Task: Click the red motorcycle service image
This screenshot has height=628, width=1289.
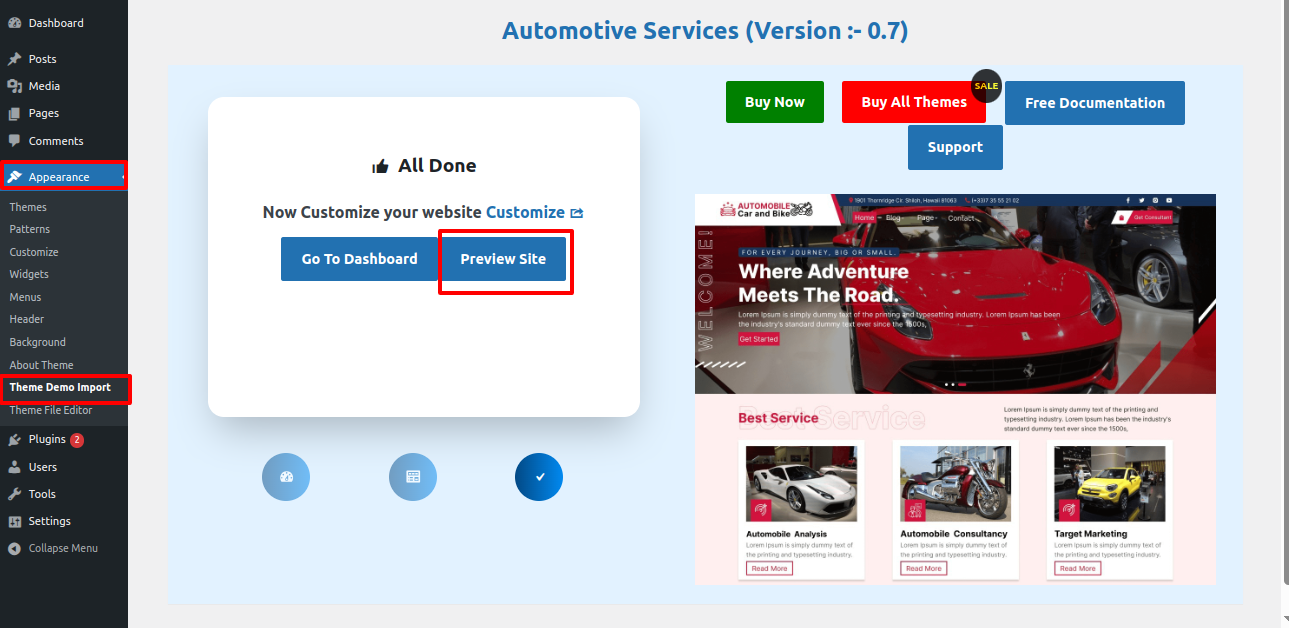Action: pyautogui.click(x=955, y=484)
